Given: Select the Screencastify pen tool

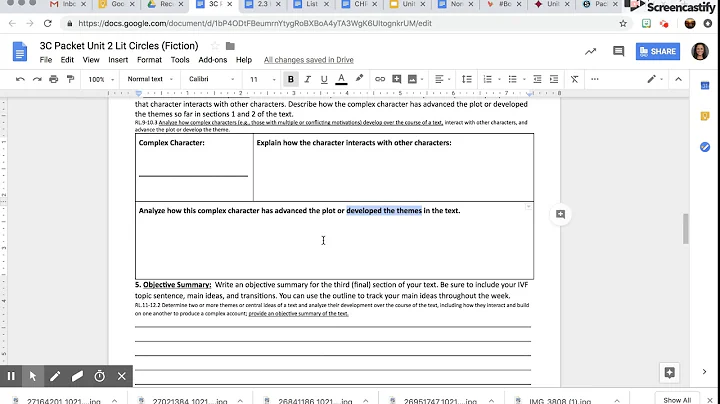Looking at the screenshot, I should (x=55, y=376).
